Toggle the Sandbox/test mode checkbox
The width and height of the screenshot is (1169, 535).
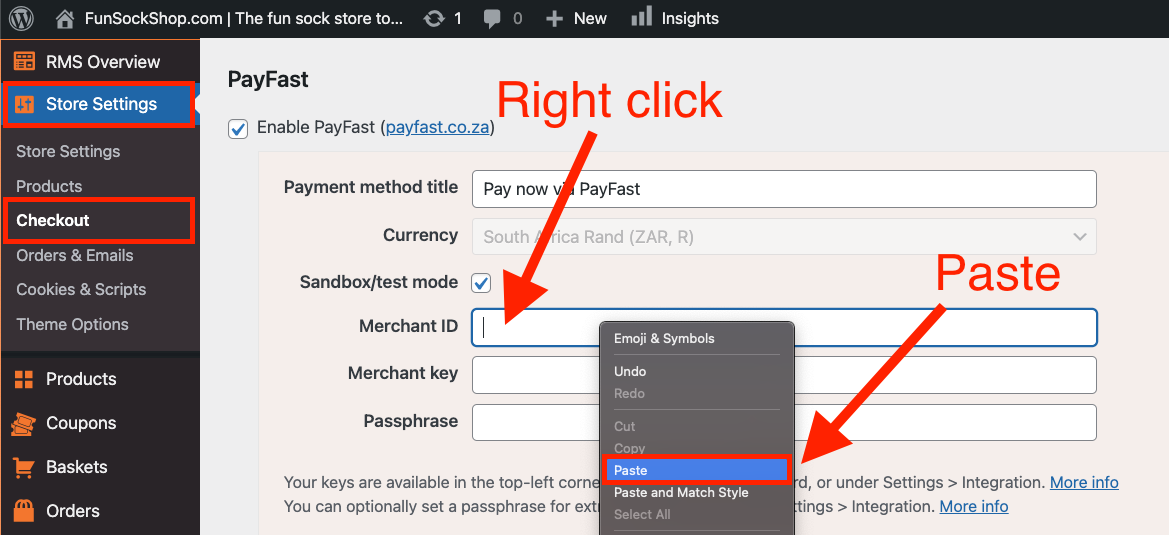[x=481, y=283]
